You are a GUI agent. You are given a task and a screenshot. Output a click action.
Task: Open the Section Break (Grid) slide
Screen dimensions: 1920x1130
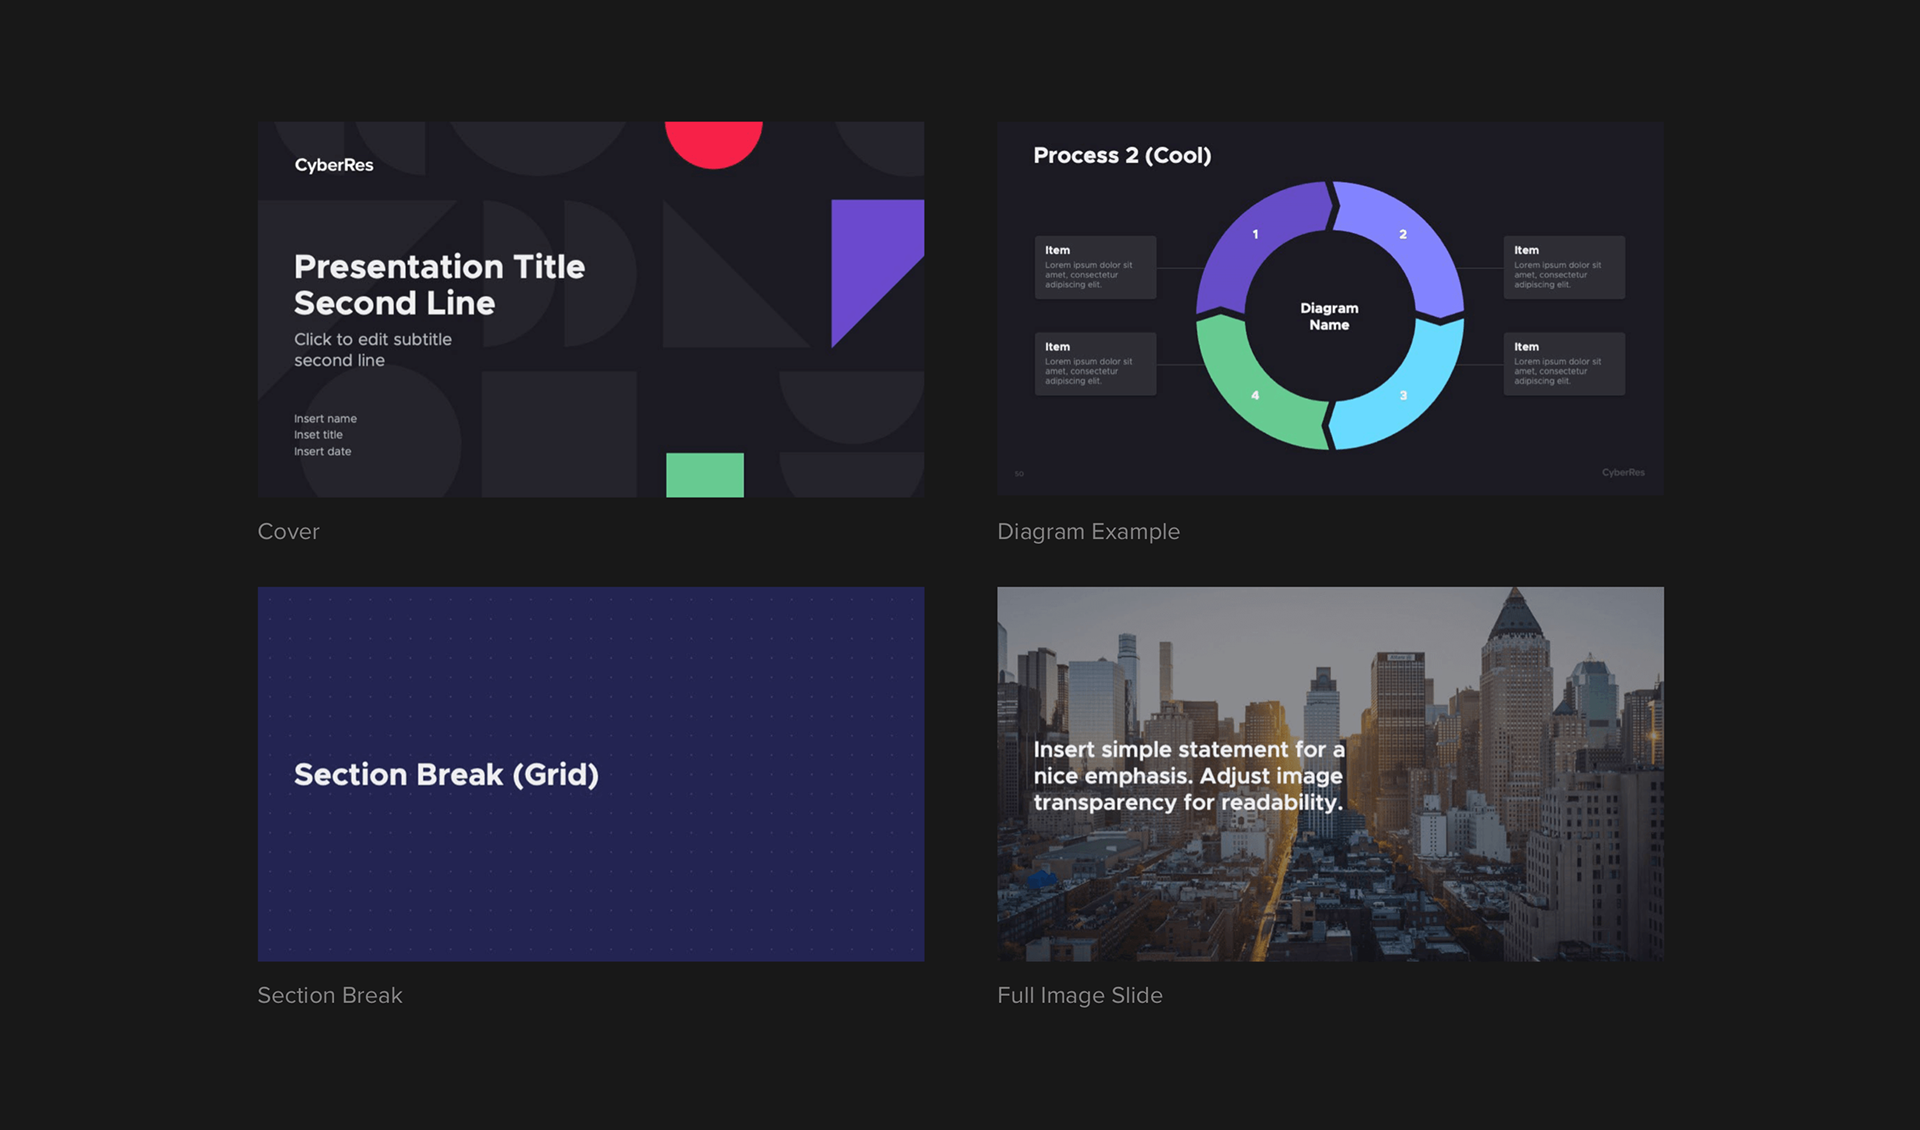590,773
